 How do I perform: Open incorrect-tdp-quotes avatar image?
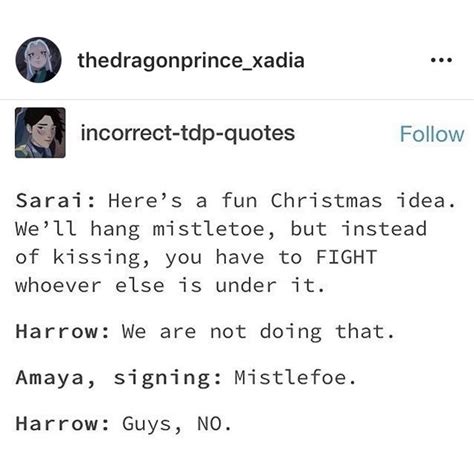[x=40, y=133]
